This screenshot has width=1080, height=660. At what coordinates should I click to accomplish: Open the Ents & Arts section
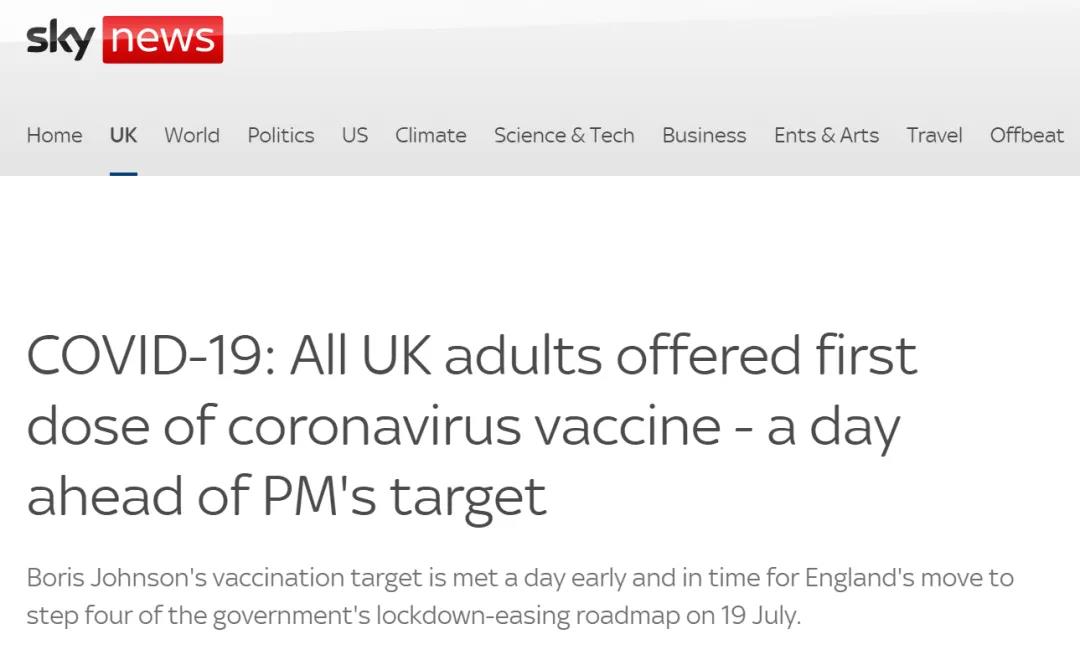(x=826, y=135)
